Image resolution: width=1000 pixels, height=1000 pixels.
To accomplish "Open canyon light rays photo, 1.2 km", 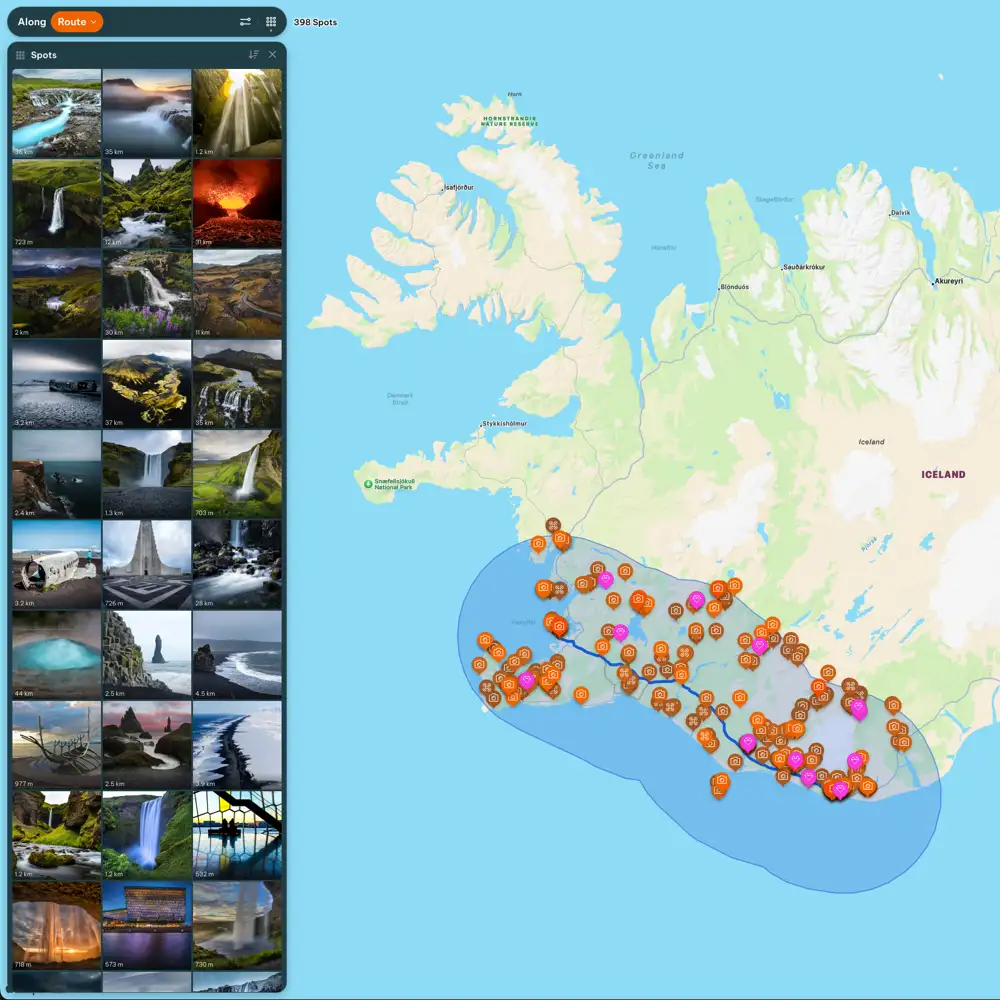I will pyautogui.click(x=237, y=113).
